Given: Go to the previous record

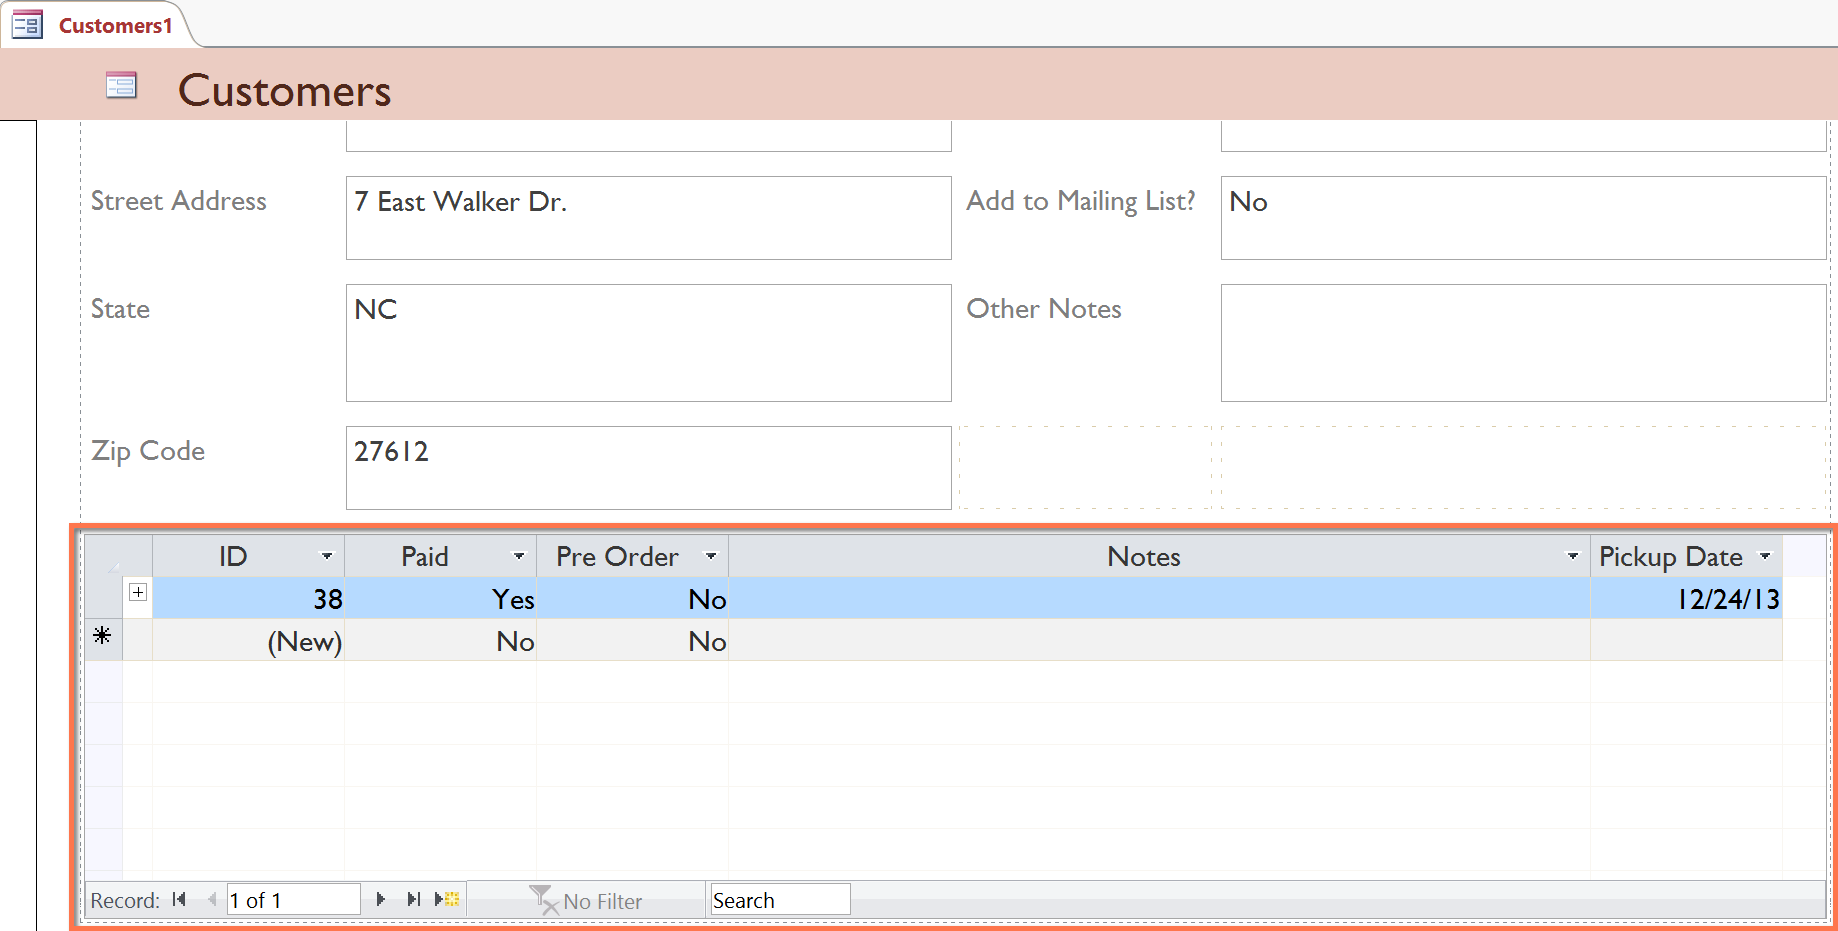Looking at the screenshot, I should coord(211,899).
